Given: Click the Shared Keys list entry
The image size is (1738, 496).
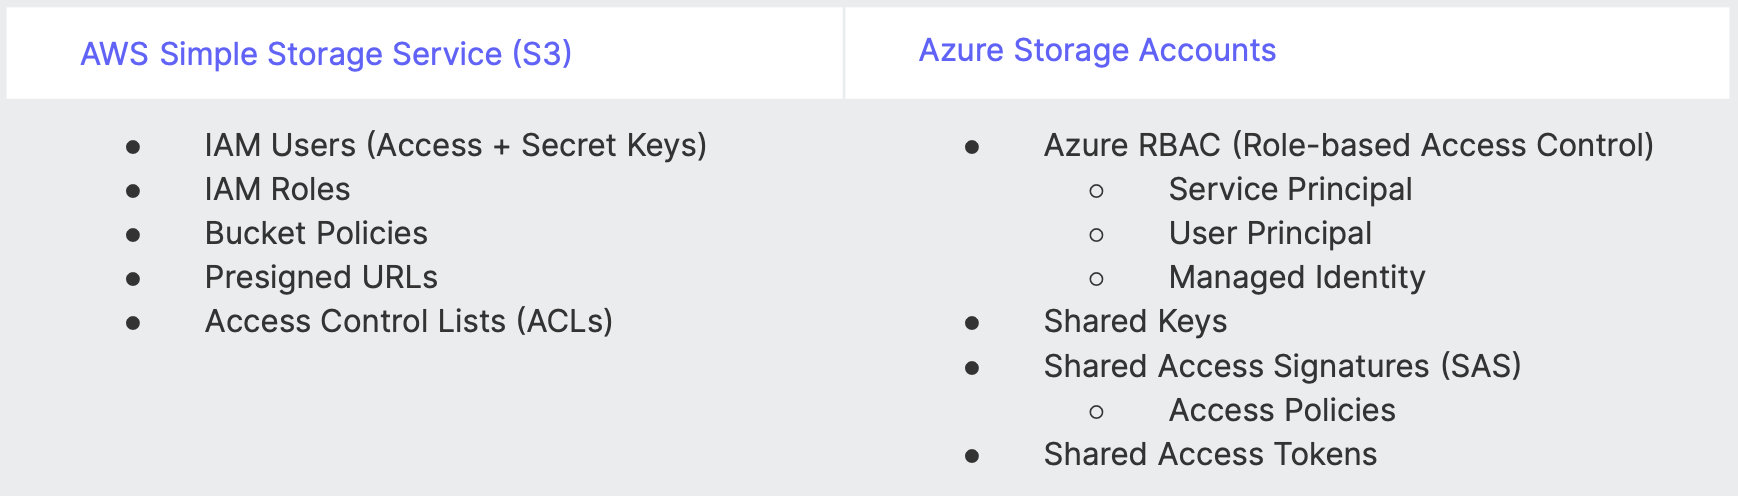Looking at the screenshot, I should pyautogui.click(x=1135, y=322).
